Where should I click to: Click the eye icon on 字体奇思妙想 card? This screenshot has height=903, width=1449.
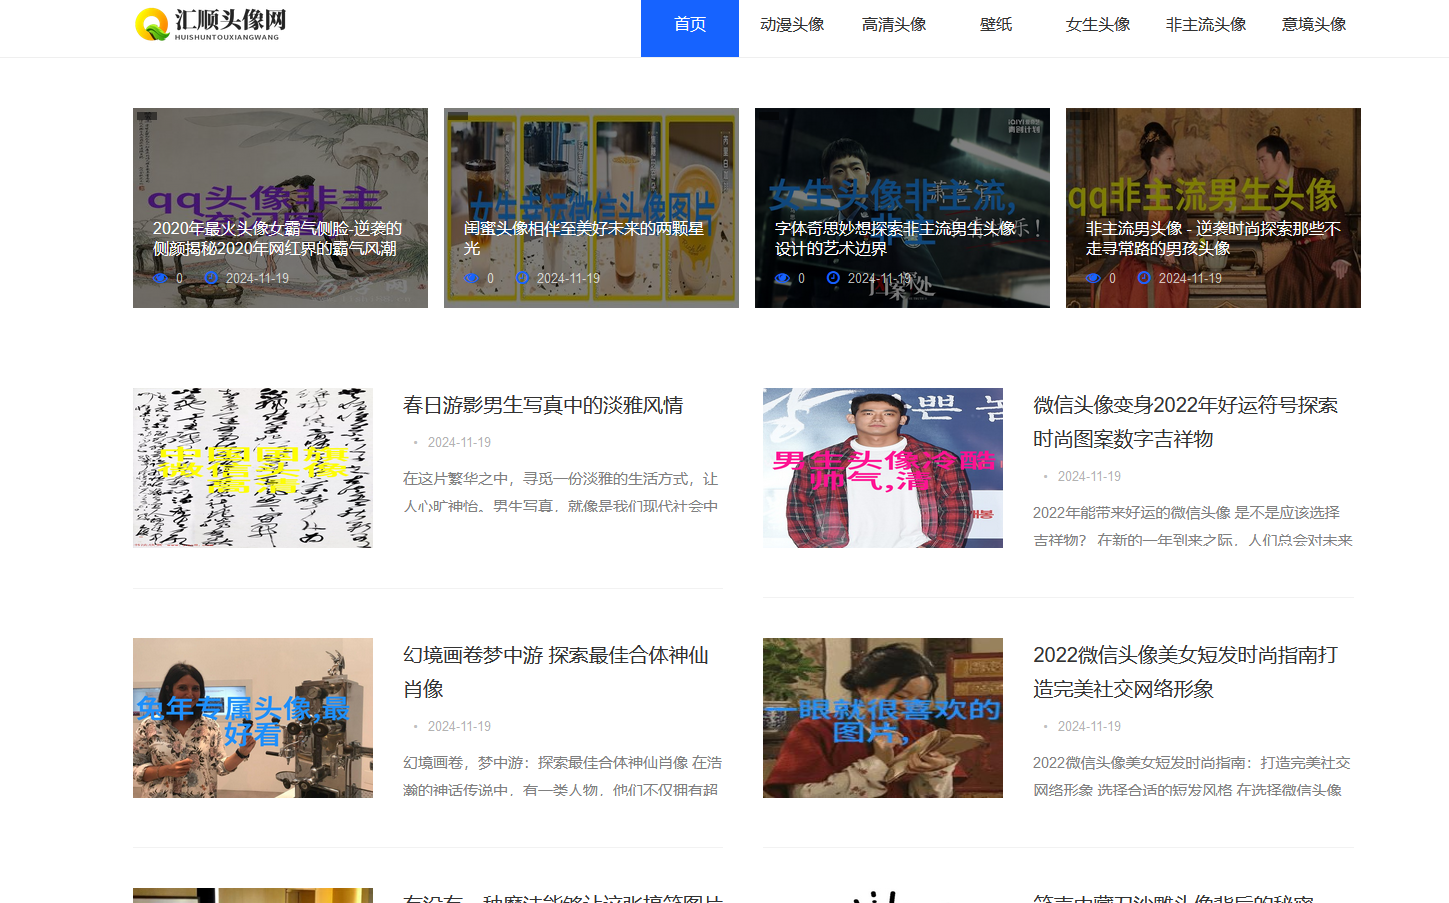782,278
